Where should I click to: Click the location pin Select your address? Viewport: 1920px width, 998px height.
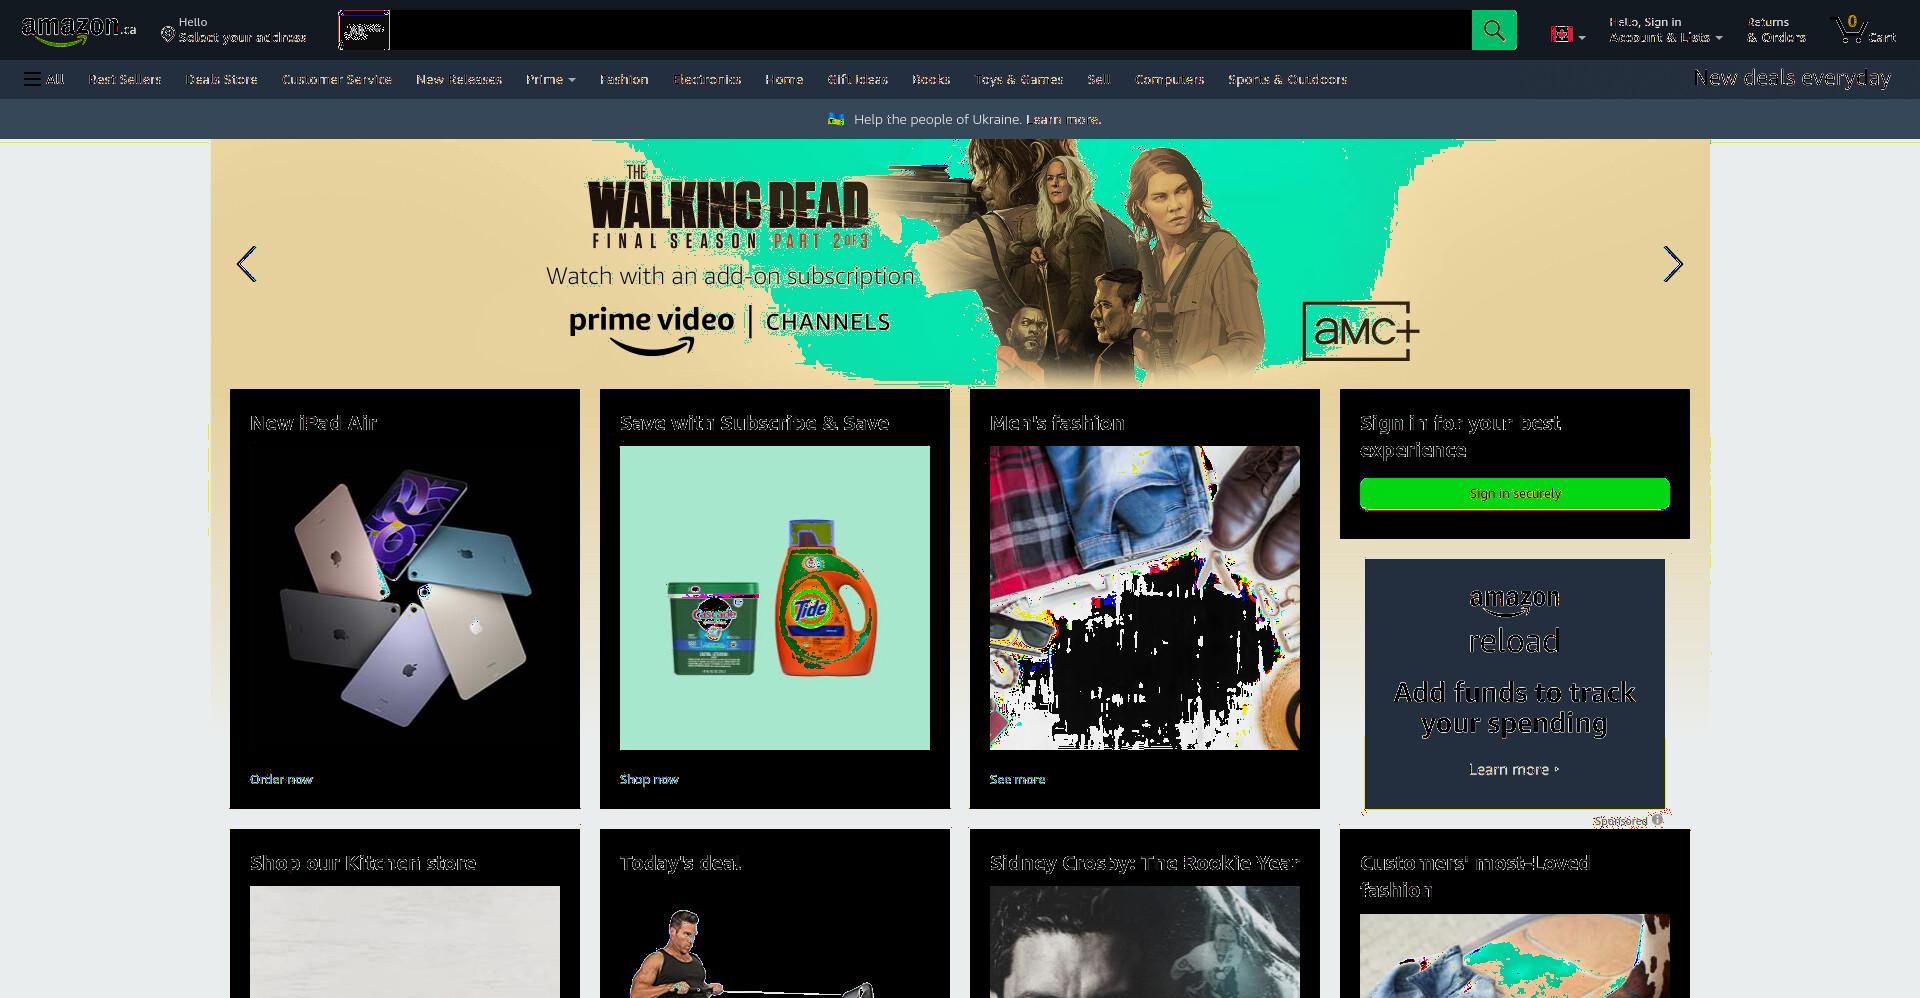tap(234, 30)
